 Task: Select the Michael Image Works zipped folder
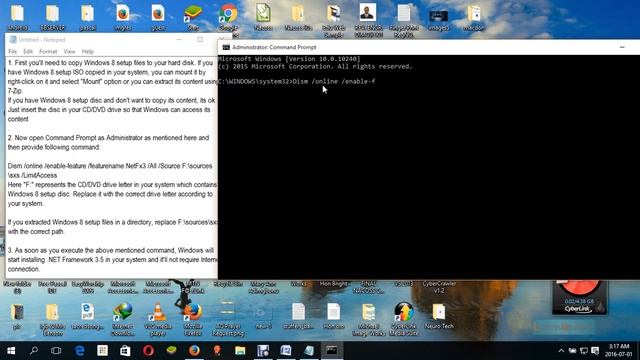tap(369, 319)
